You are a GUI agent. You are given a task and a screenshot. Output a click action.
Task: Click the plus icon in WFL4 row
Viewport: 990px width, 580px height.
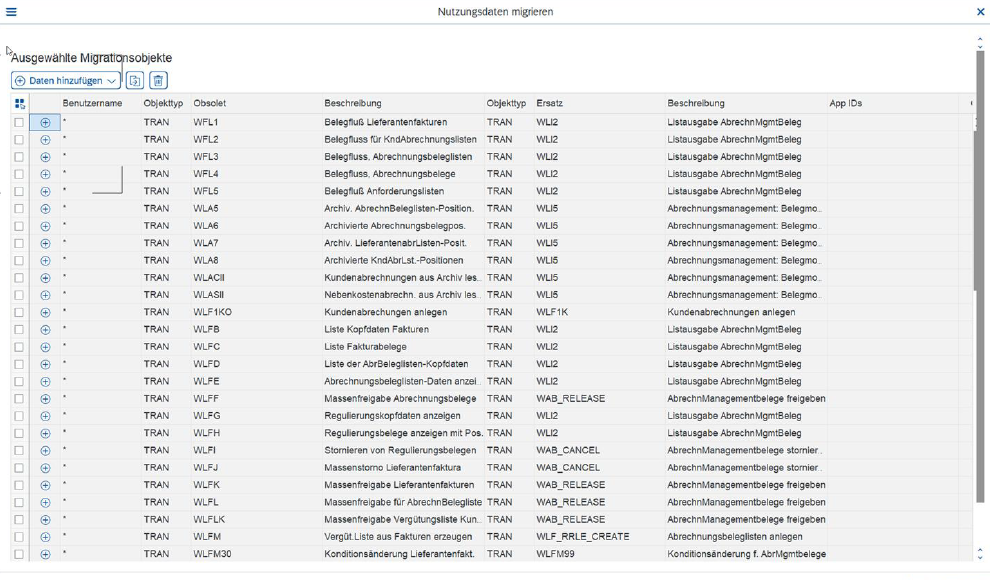45,174
